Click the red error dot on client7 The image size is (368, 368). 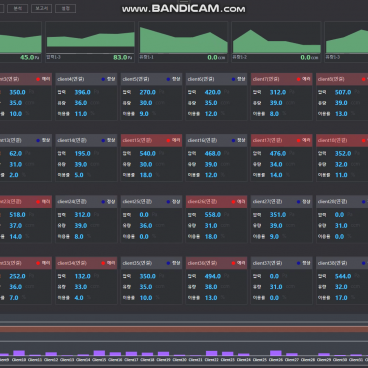[298, 79]
